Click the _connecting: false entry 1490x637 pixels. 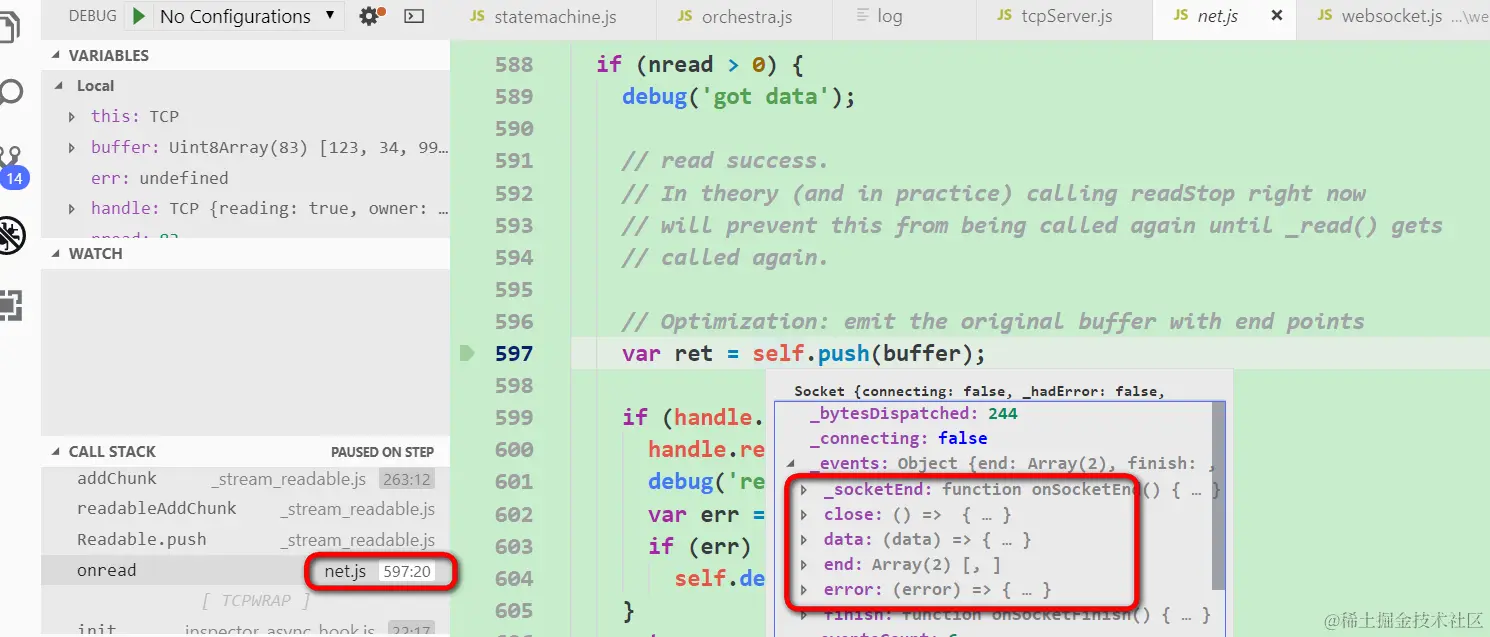coord(898,439)
